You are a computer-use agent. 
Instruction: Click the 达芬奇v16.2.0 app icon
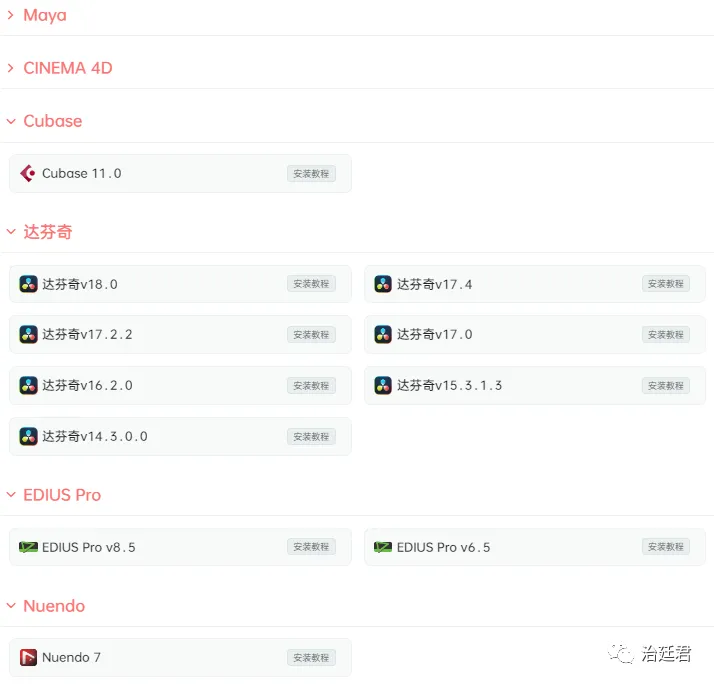coord(28,386)
